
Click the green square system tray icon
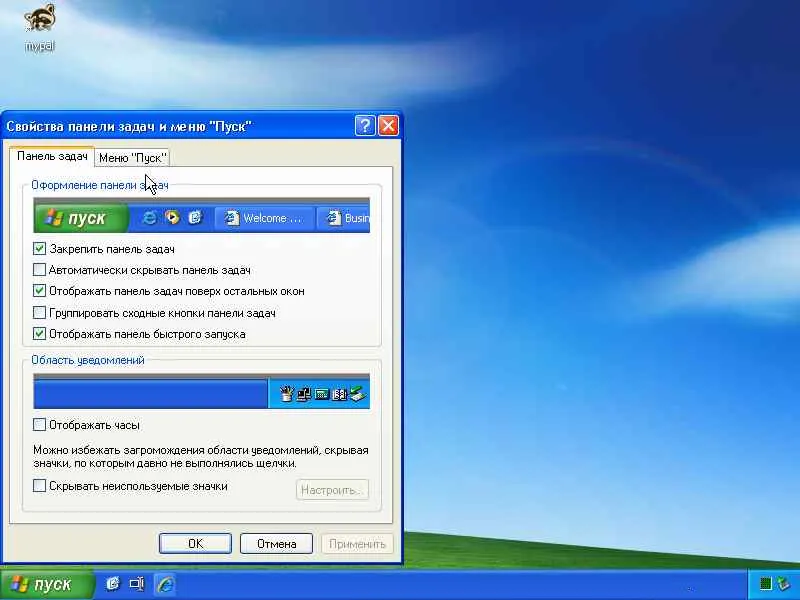(765, 583)
